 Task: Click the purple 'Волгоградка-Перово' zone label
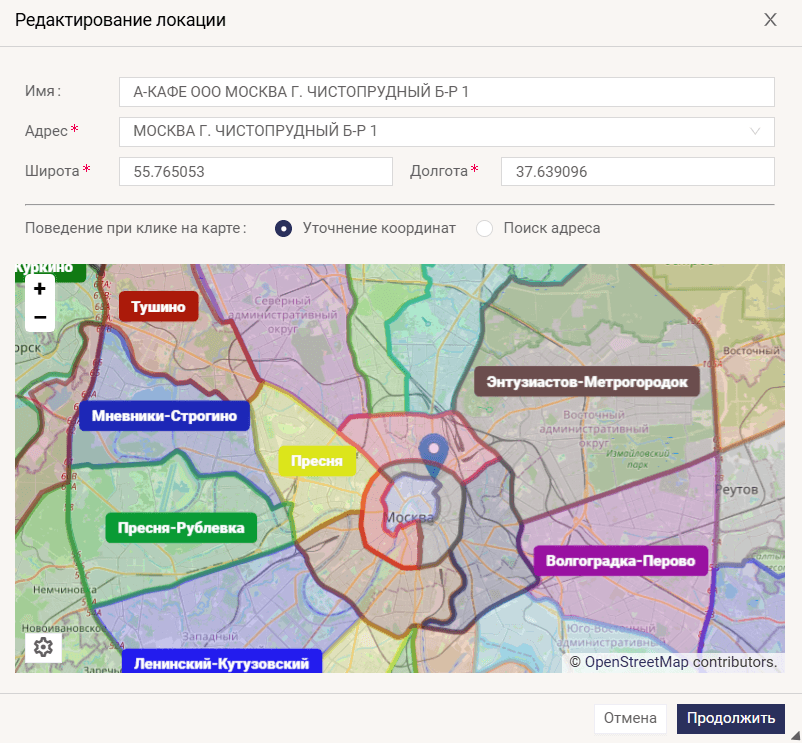[621, 561]
